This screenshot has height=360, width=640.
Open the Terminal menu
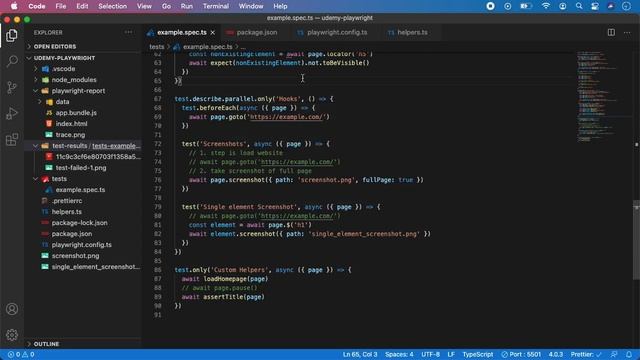click(x=216, y=6)
